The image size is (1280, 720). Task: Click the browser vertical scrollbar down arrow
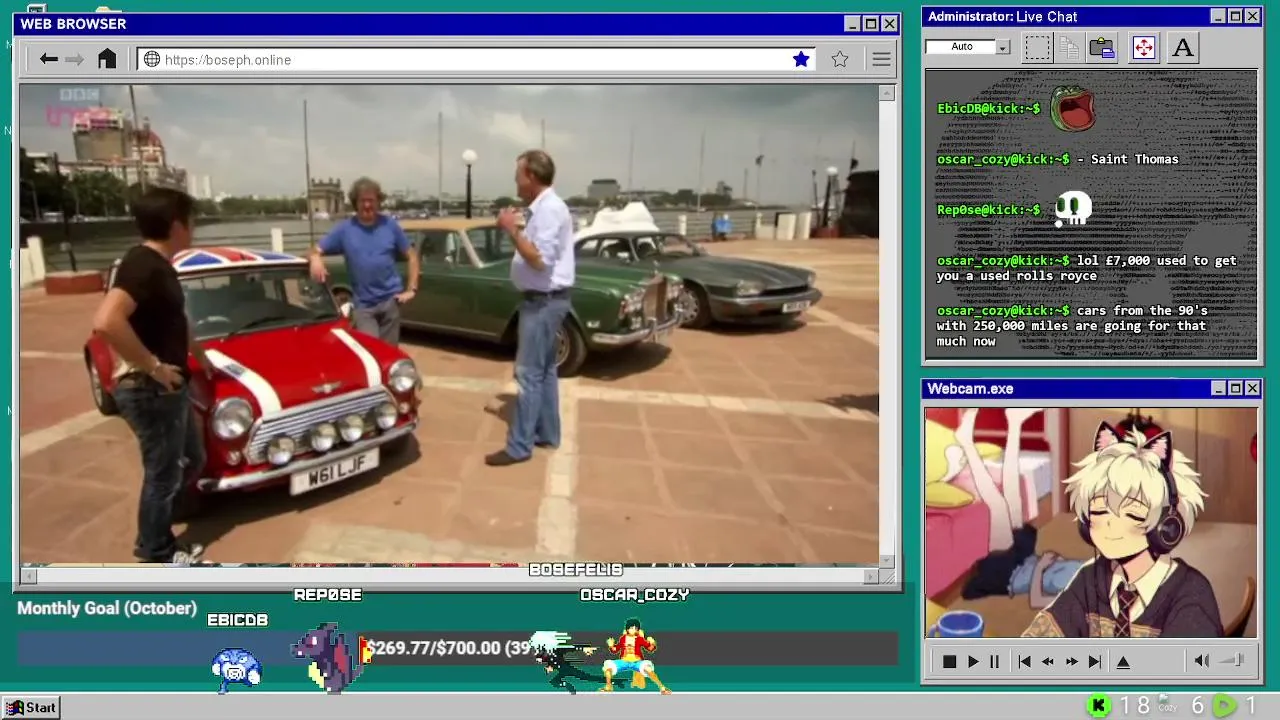(x=887, y=560)
